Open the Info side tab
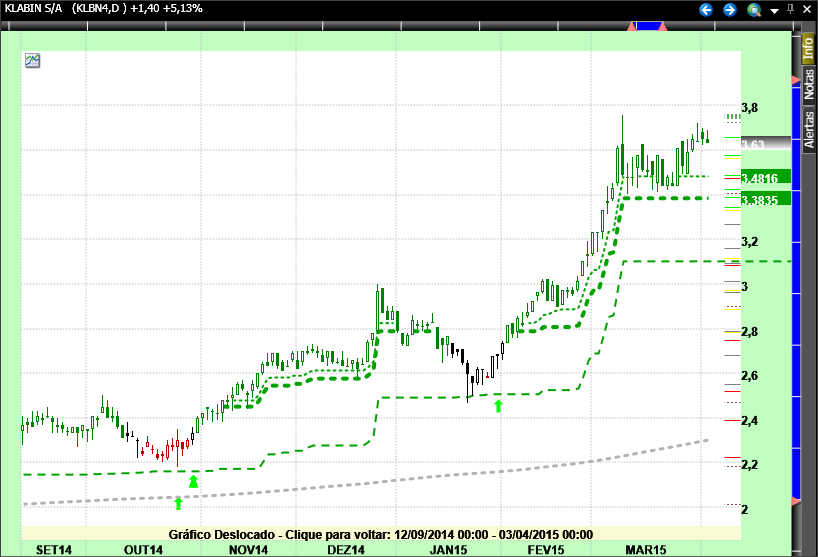 809,48
